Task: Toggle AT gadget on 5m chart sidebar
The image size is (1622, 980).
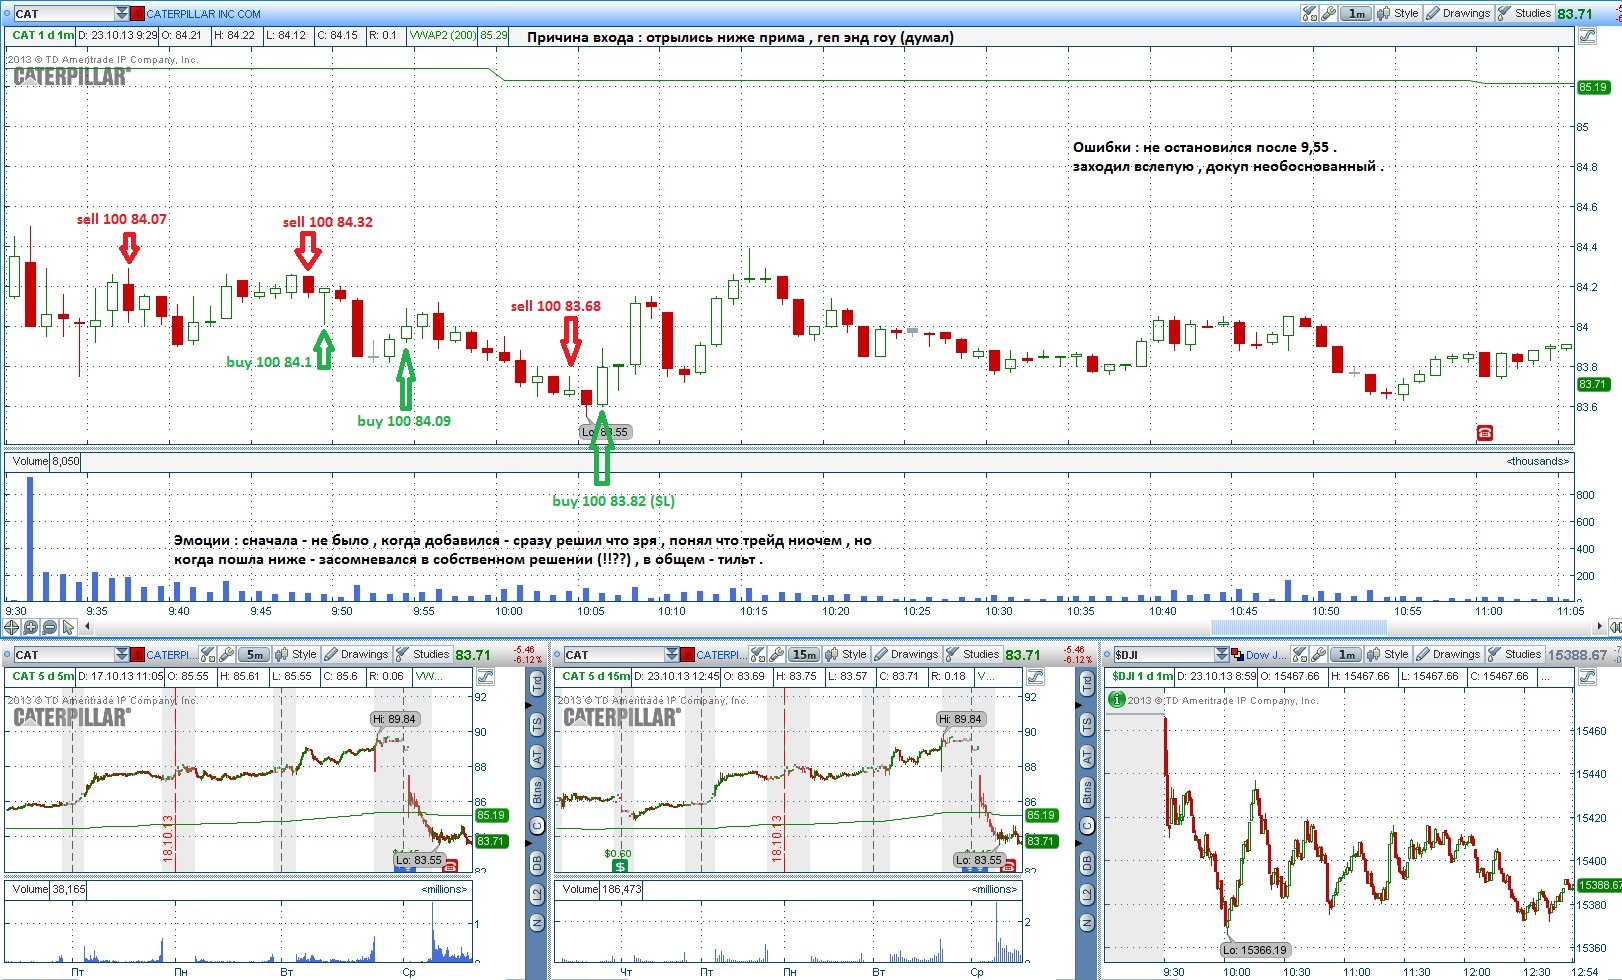Action: point(537,757)
